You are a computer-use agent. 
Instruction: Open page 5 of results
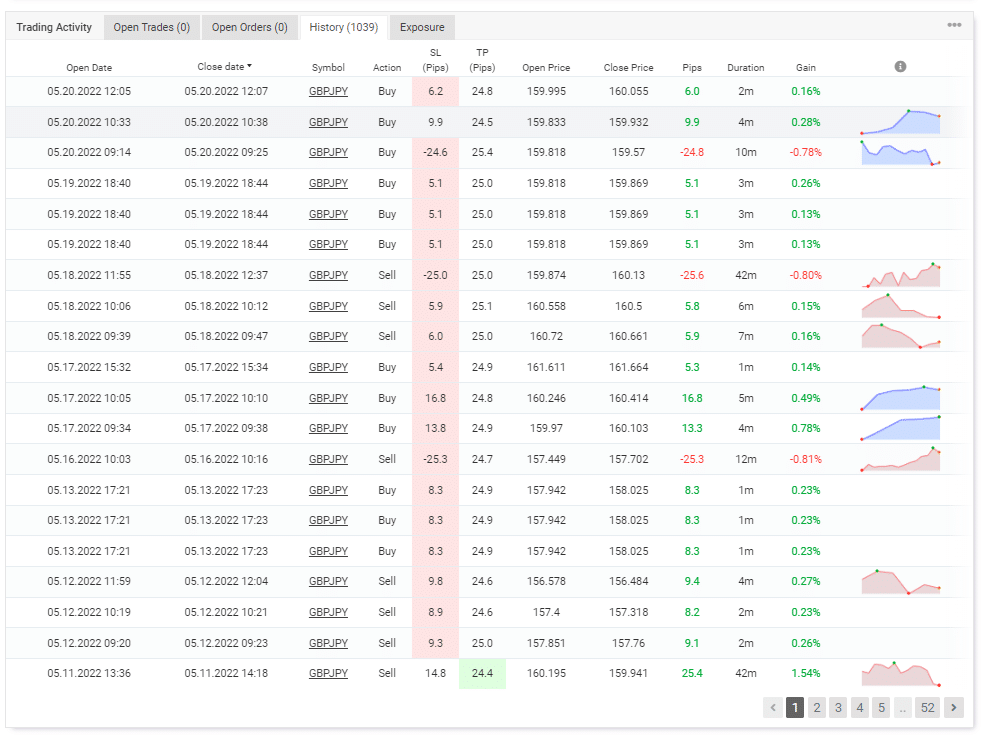881,707
